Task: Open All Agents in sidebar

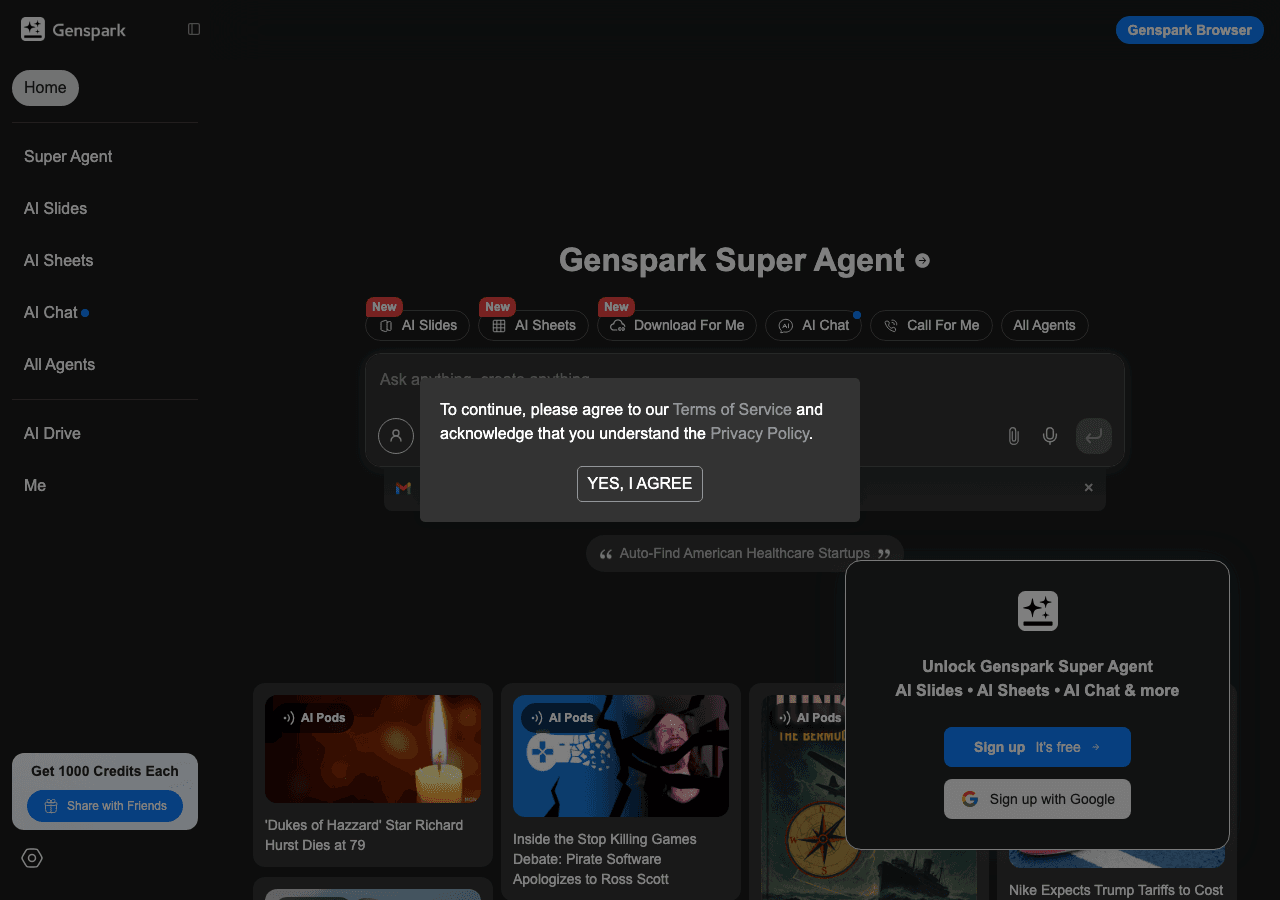Action: pos(59,364)
